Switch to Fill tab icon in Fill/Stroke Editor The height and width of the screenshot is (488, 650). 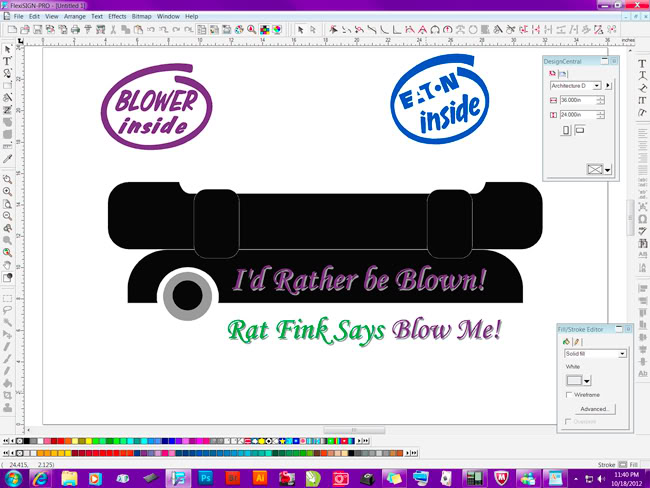(566, 342)
